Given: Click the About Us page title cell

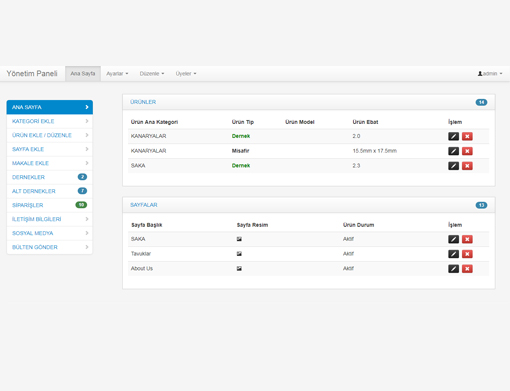Looking at the screenshot, I should point(142,268).
